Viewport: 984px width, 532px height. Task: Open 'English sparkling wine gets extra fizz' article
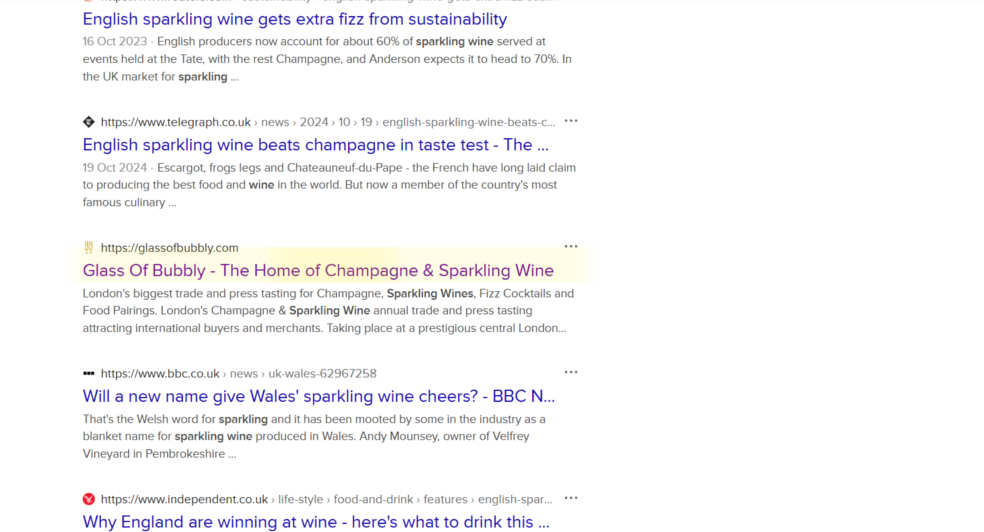[295, 19]
